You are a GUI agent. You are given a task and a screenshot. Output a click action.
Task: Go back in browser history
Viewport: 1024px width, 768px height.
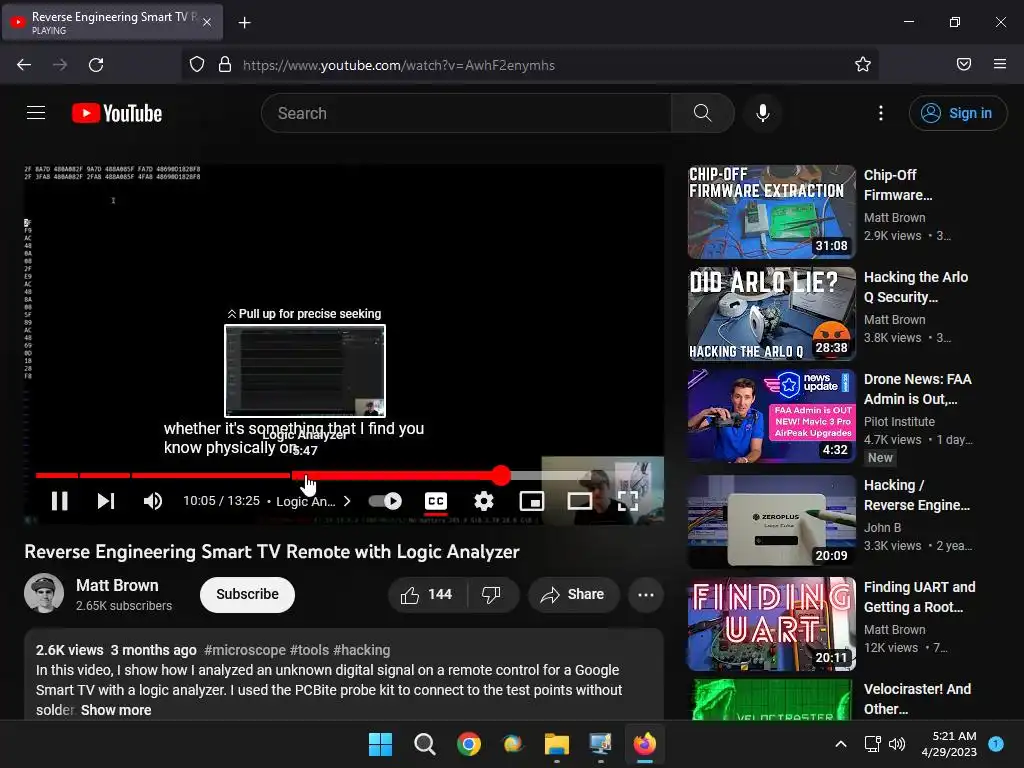(x=24, y=64)
